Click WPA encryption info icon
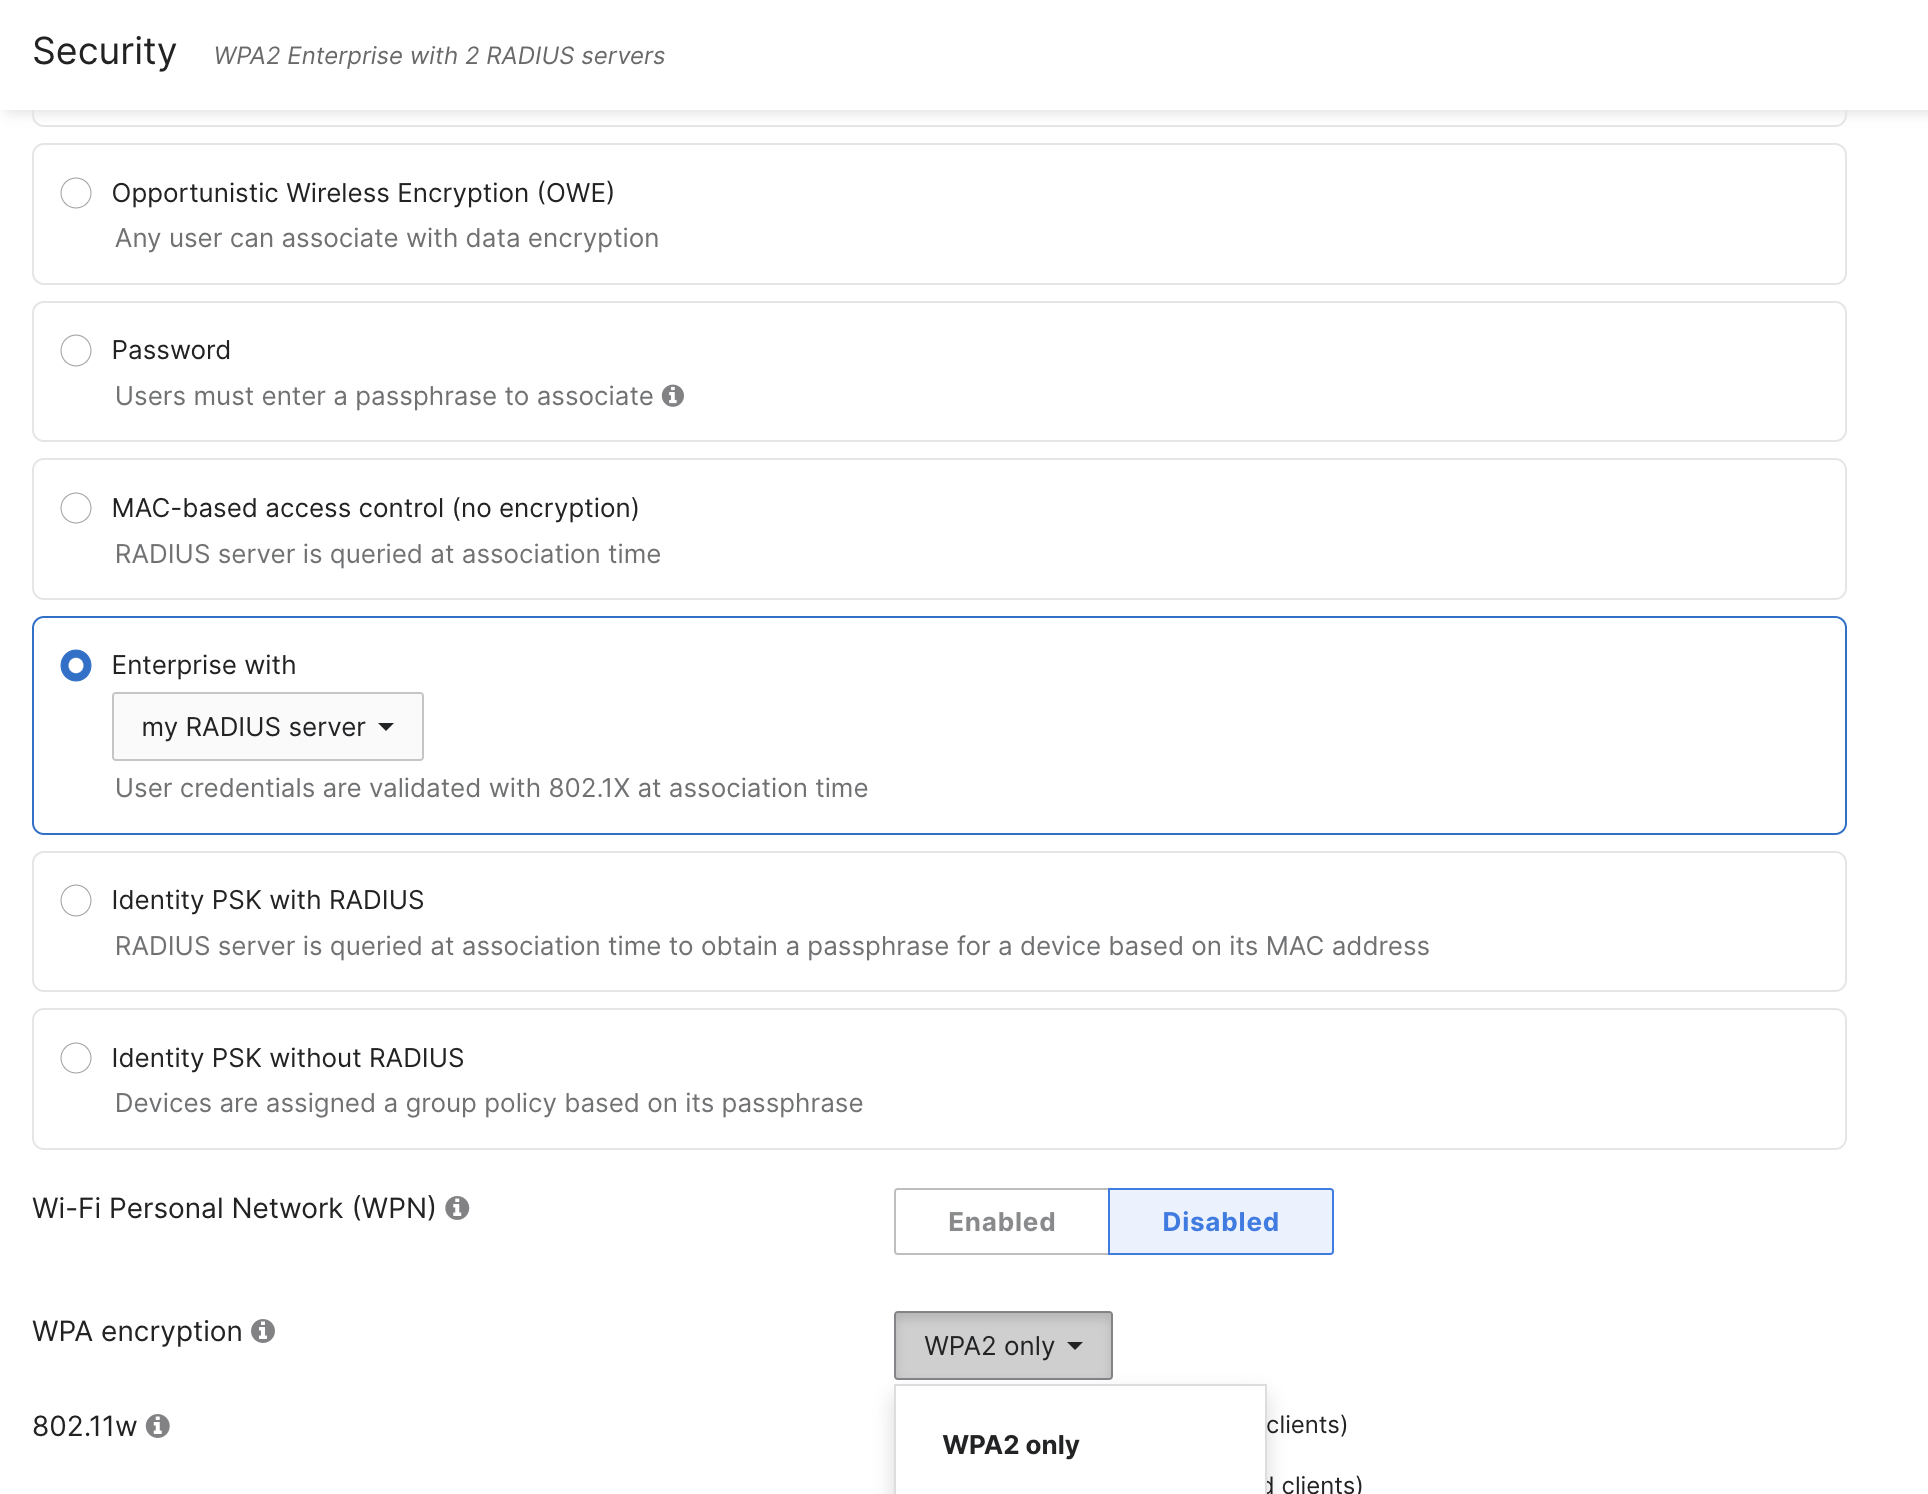Screen dimensions: 1928x1494 click(x=263, y=1331)
